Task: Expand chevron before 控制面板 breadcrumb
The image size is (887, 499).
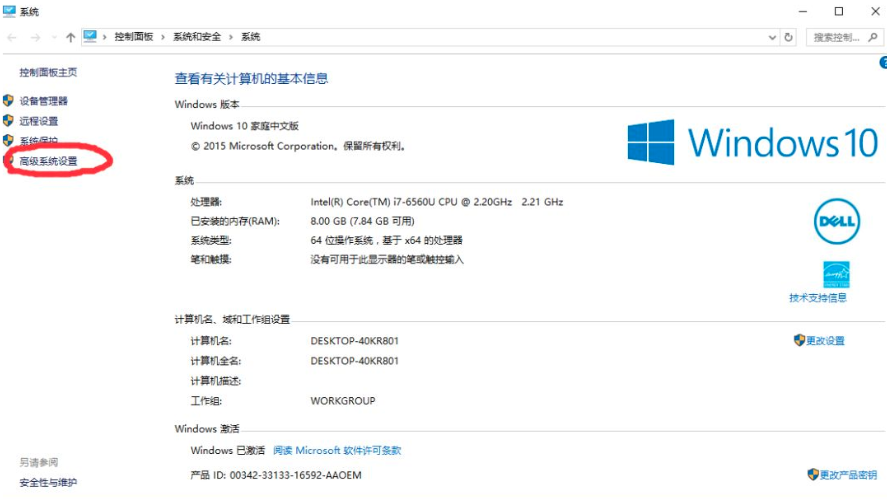Action: pos(105,37)
